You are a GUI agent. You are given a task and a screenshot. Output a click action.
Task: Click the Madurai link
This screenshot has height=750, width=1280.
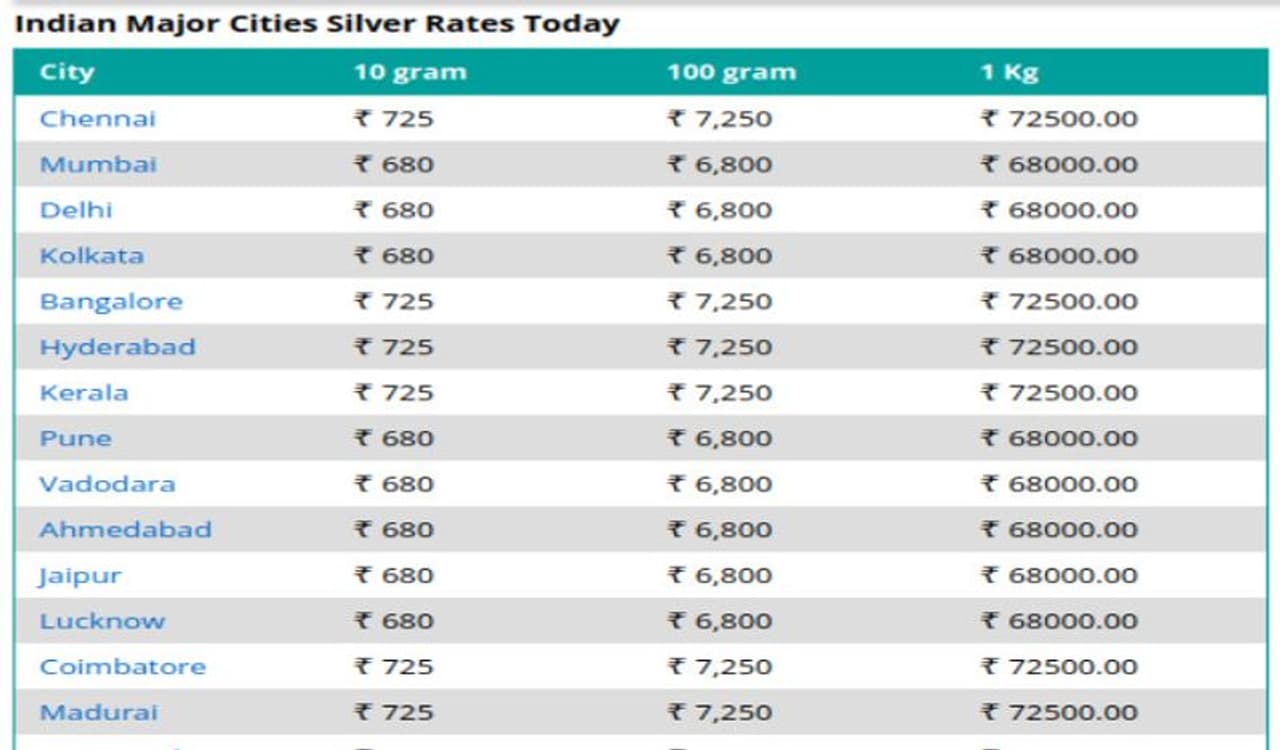(99, 713)
